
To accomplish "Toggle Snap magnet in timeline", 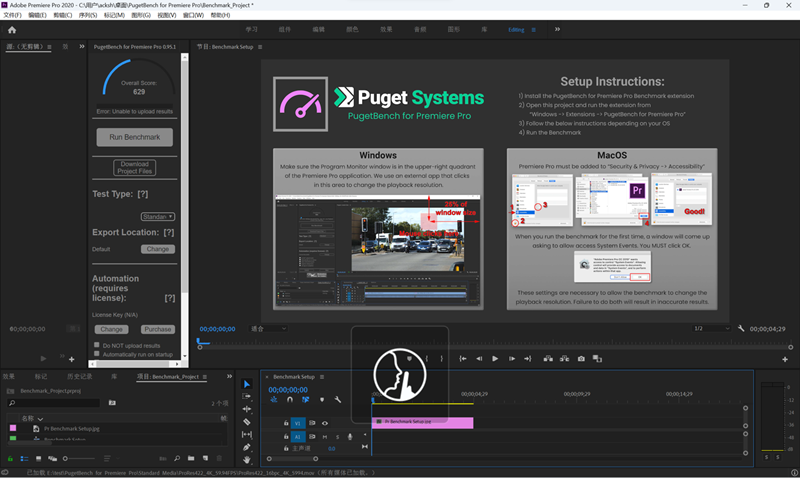I will point(290,400).
